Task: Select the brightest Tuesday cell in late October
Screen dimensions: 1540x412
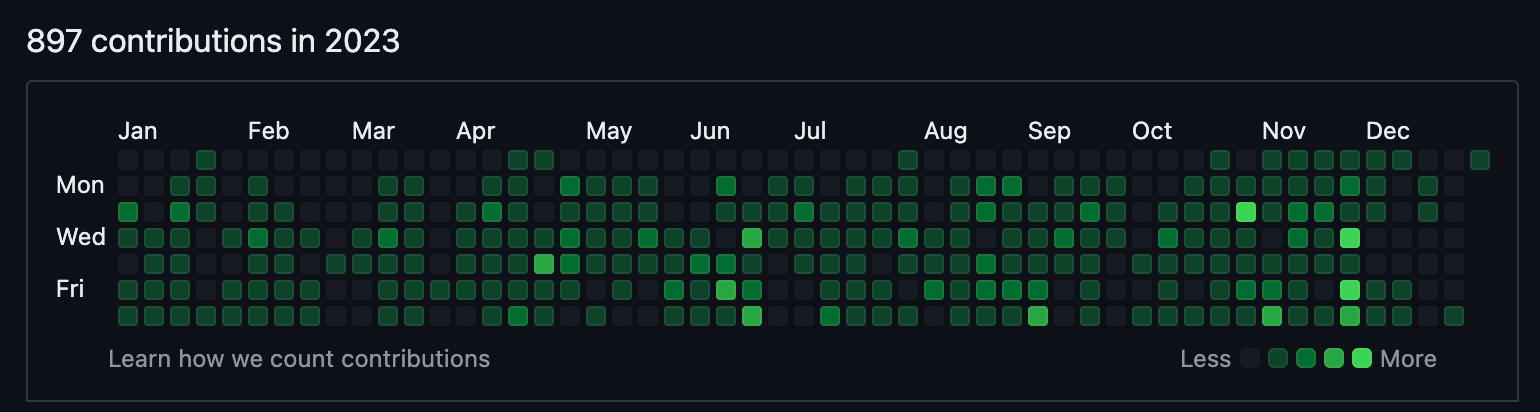Action: [x=1246, y=212]
